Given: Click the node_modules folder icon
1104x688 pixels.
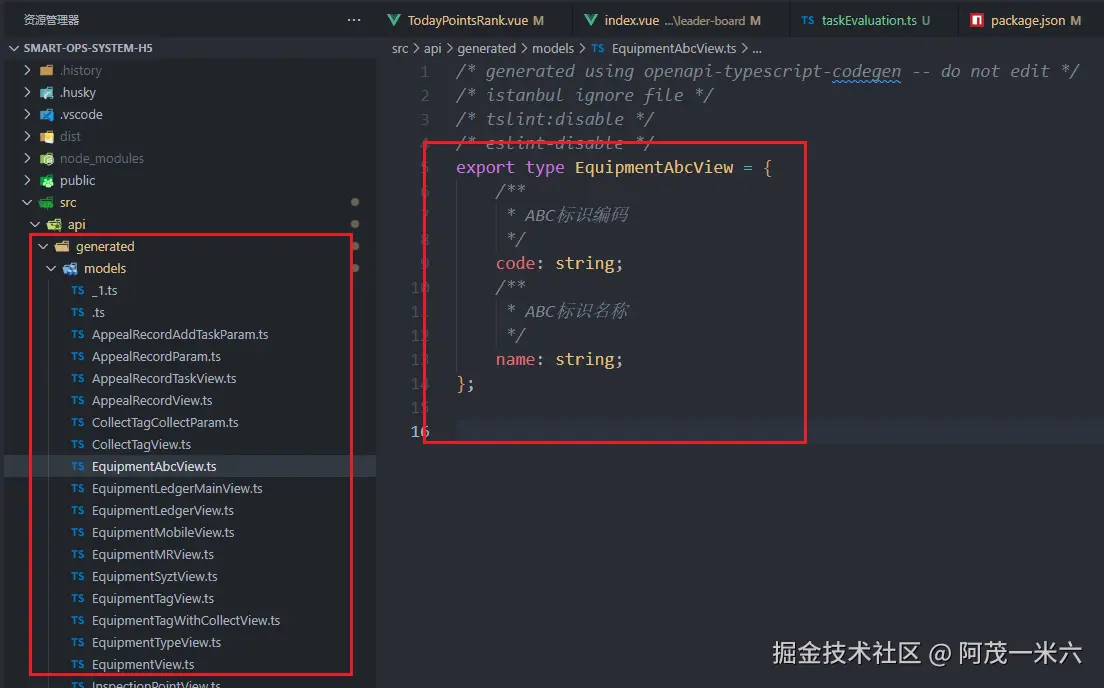Looking at the screenshot, I should click(x=46, y=158).
